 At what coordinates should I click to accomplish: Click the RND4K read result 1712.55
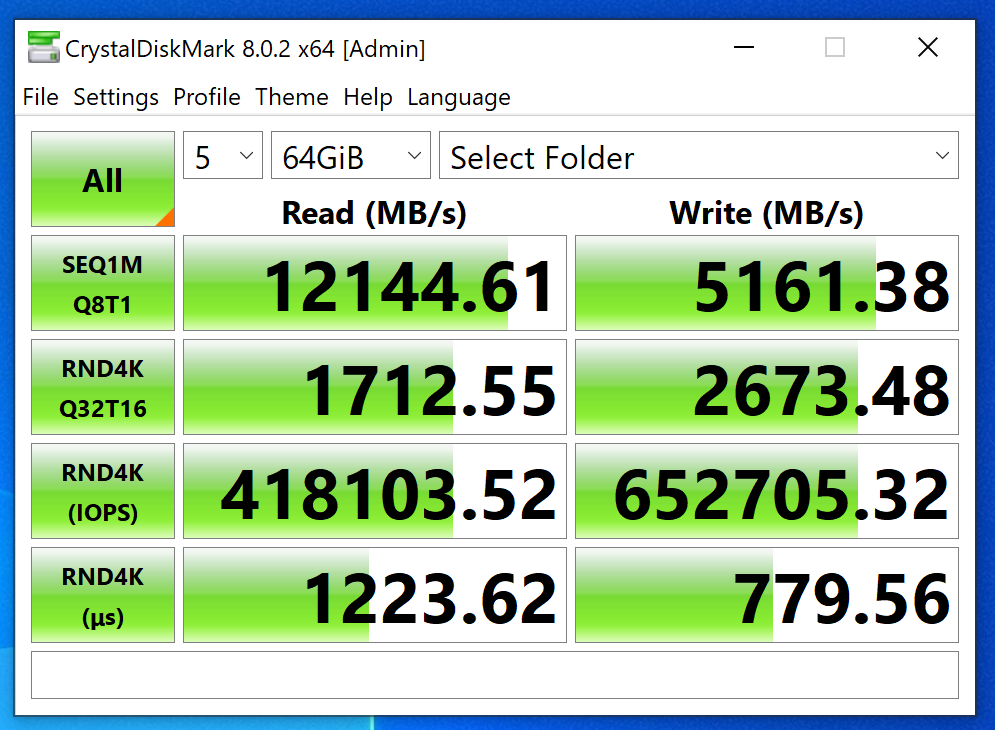[375, 387]
